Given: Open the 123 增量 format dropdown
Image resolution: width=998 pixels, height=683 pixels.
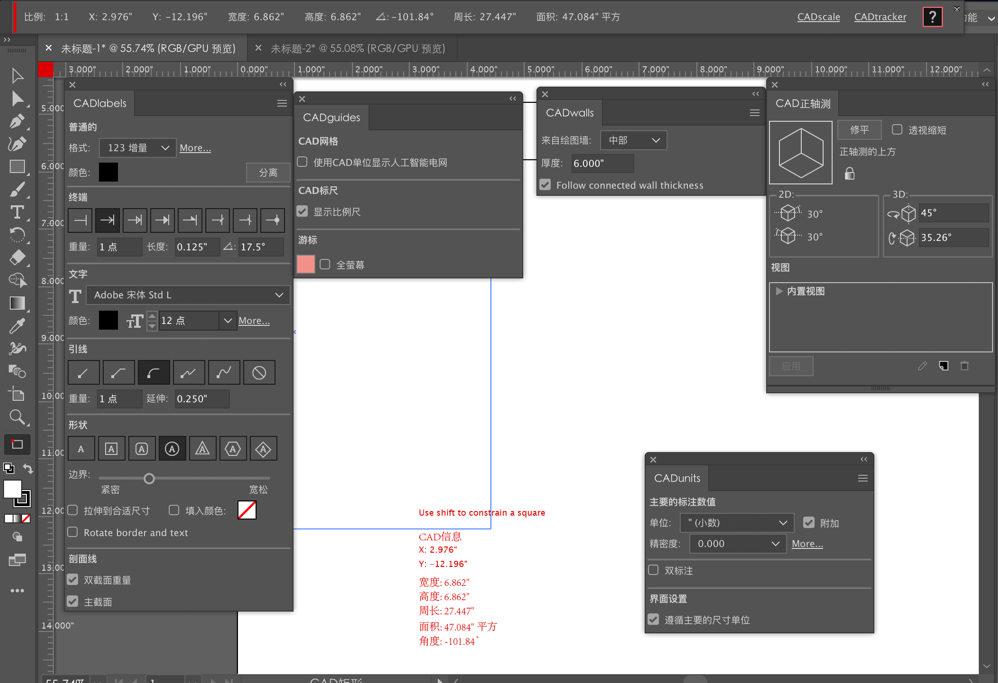Looking at the screenshot, I should click(x=137, y=147).
